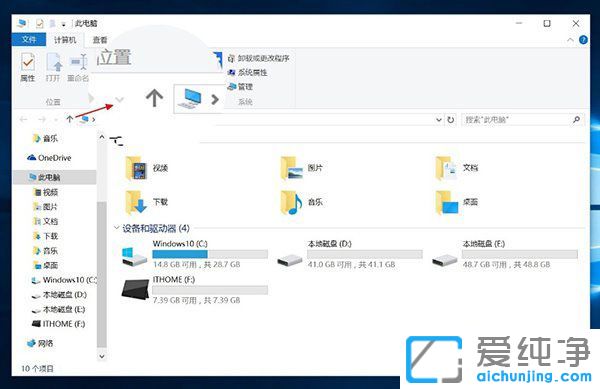This screenshot has width=600, height=389.
Task: Select the 音乐 folder icon in main pane
Action: coord(292,202)
